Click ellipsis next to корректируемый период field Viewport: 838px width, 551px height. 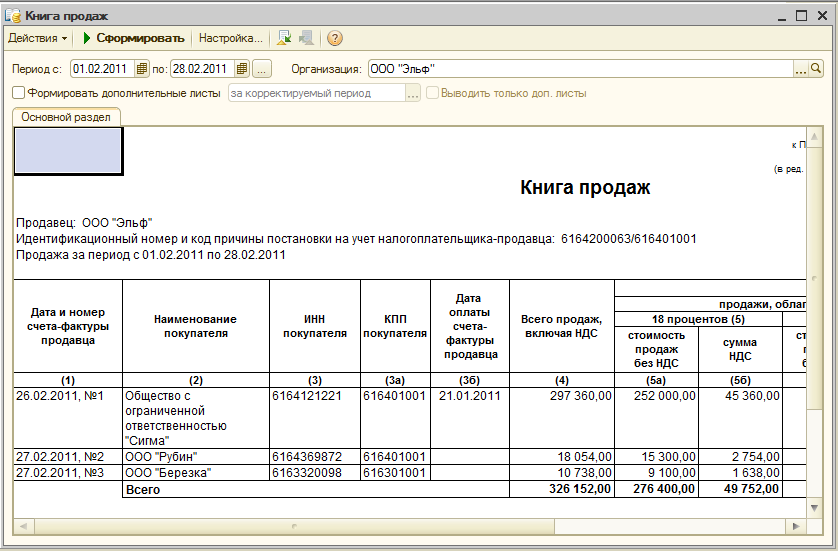(413, 93)
